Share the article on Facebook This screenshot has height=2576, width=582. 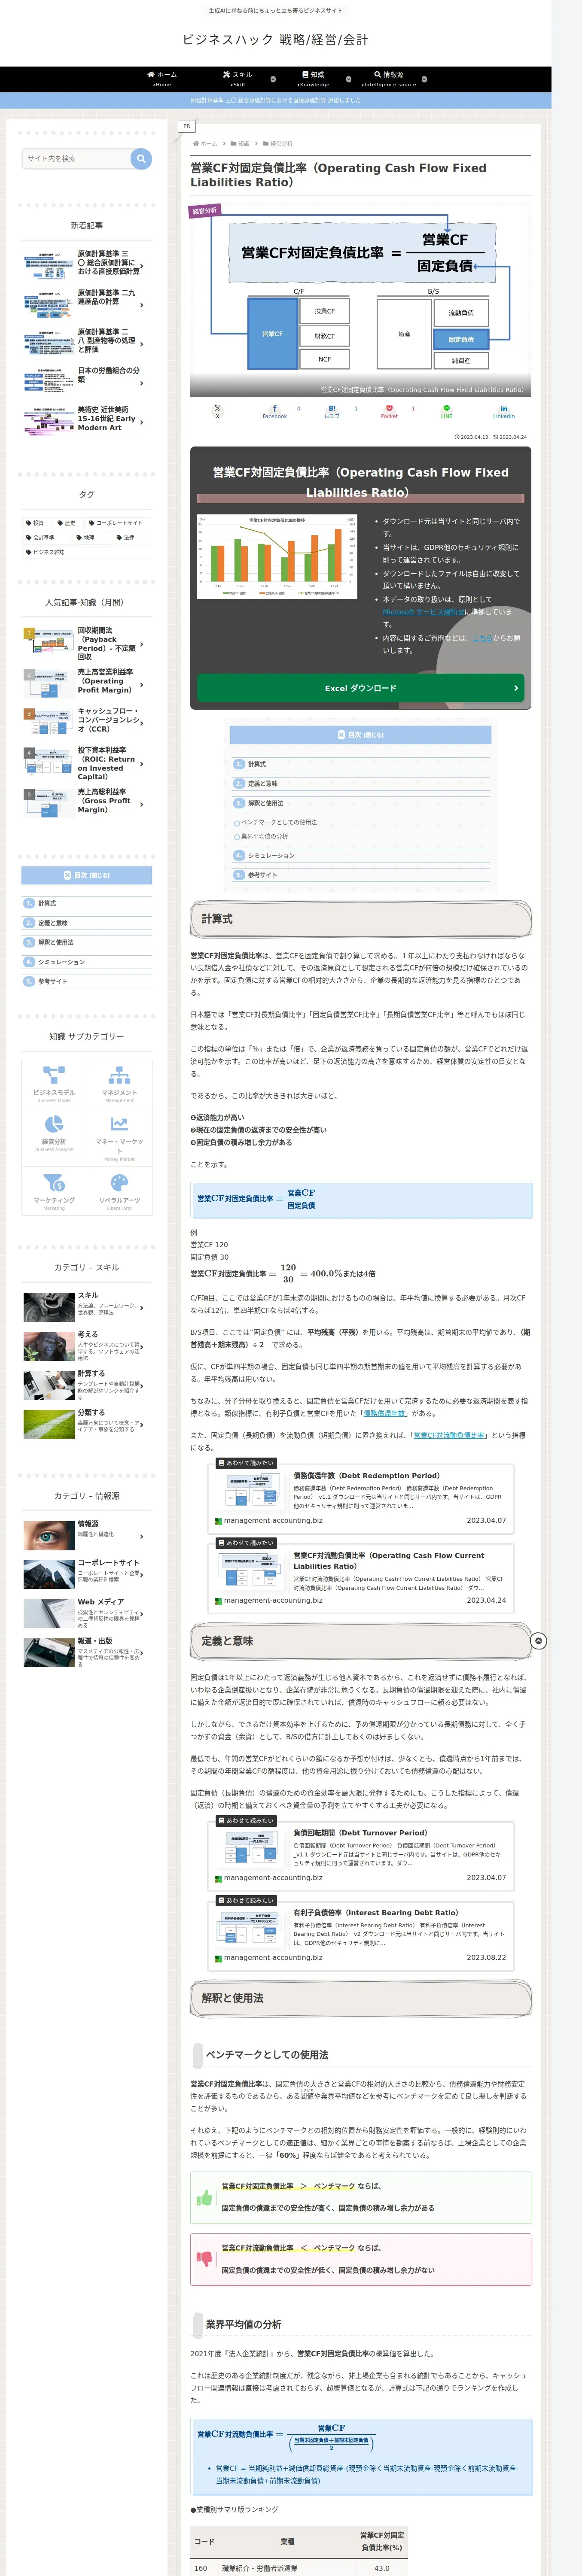point(274,411)
